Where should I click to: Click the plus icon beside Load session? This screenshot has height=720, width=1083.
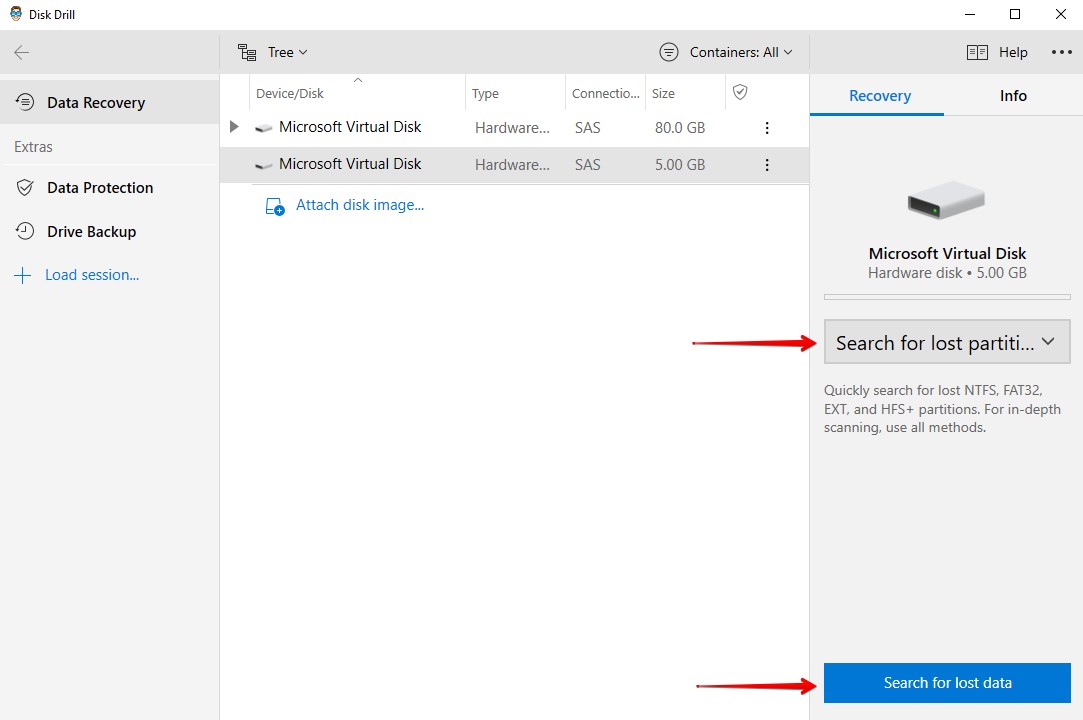[x=23, y=276]
